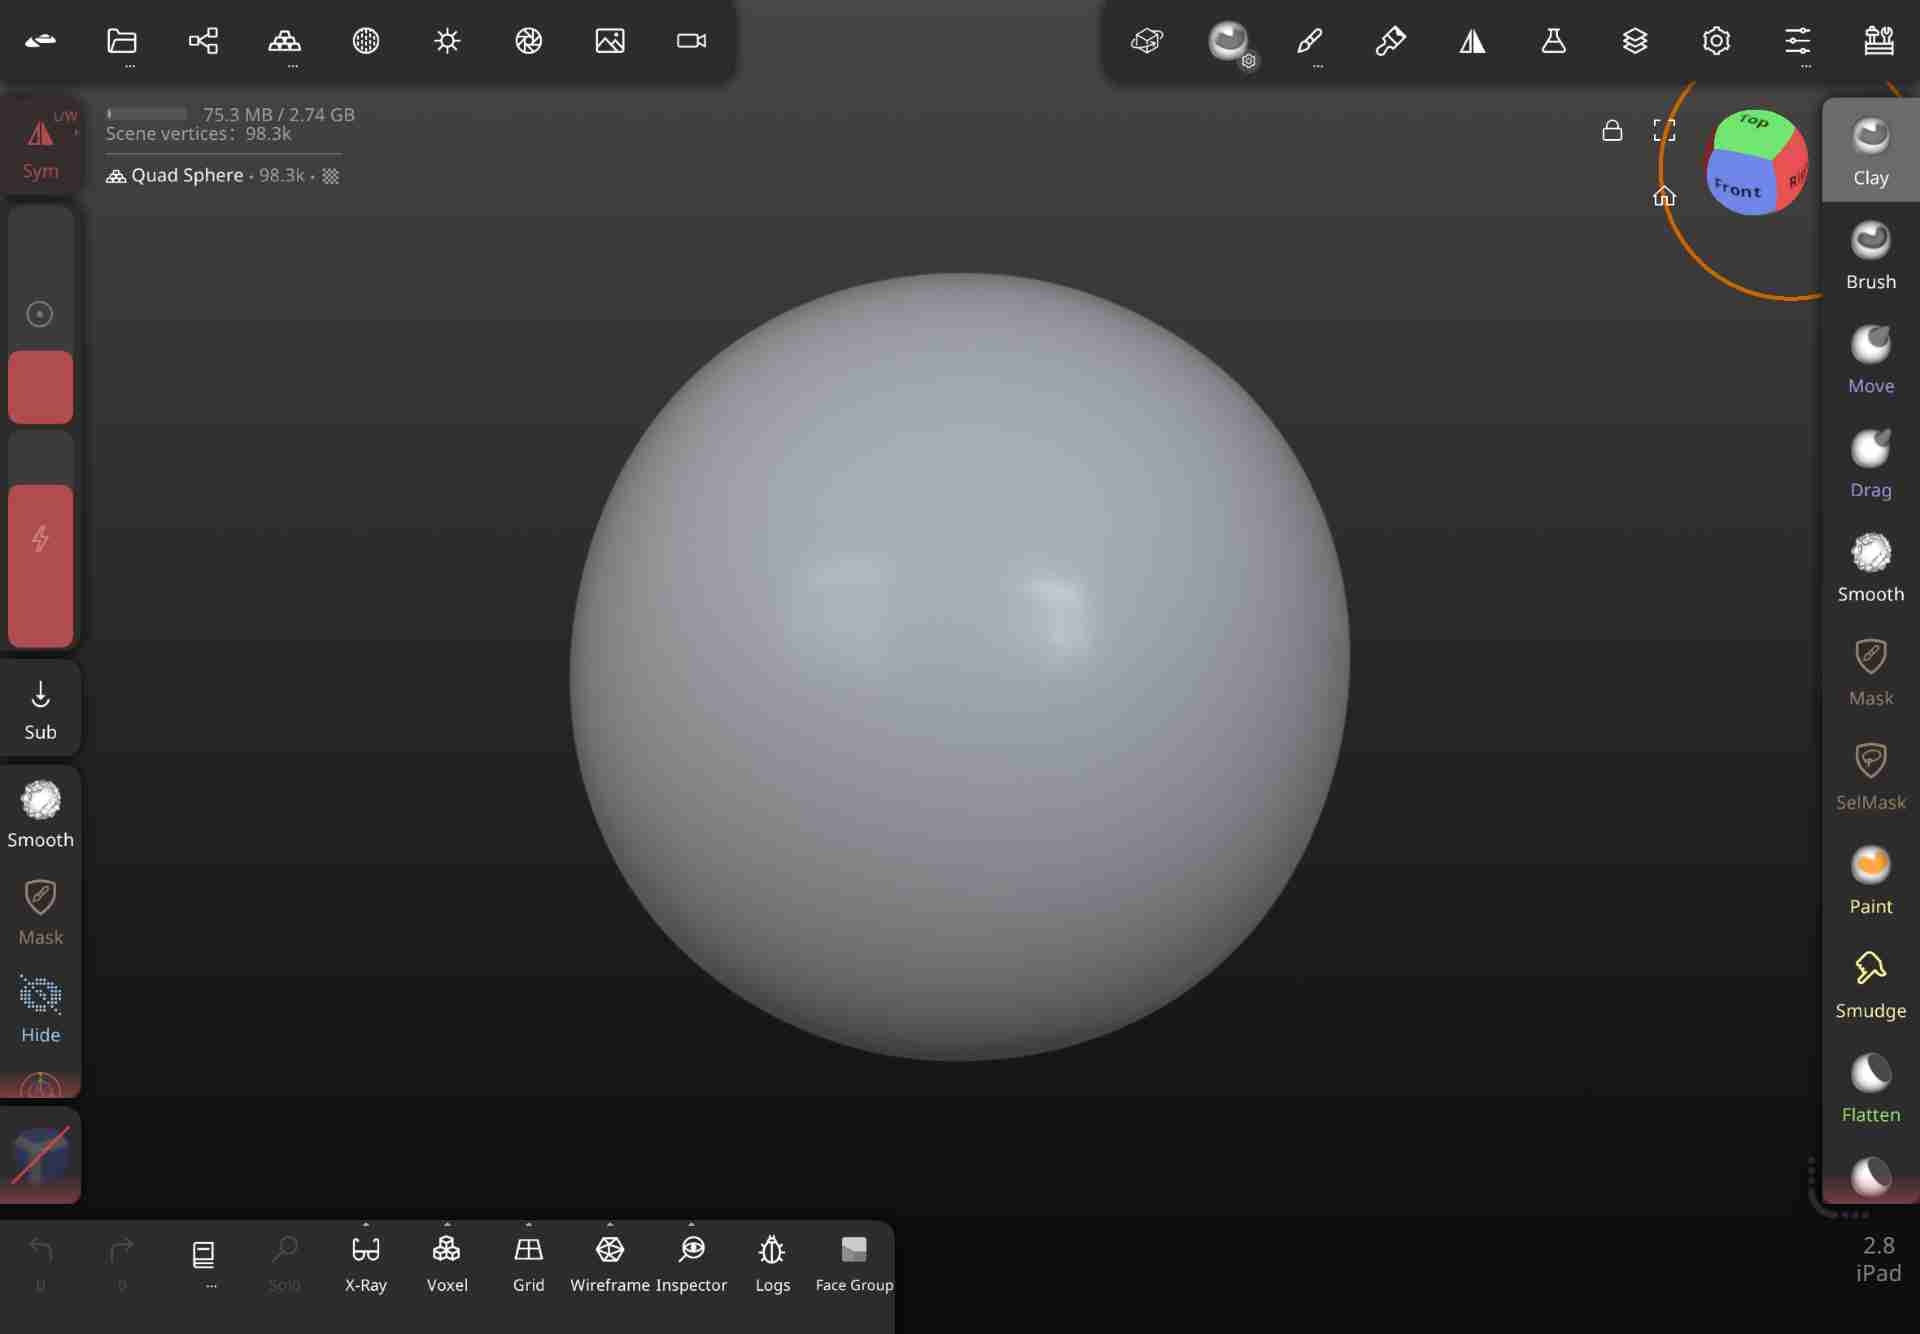Select the Smudge tool

1870,984
